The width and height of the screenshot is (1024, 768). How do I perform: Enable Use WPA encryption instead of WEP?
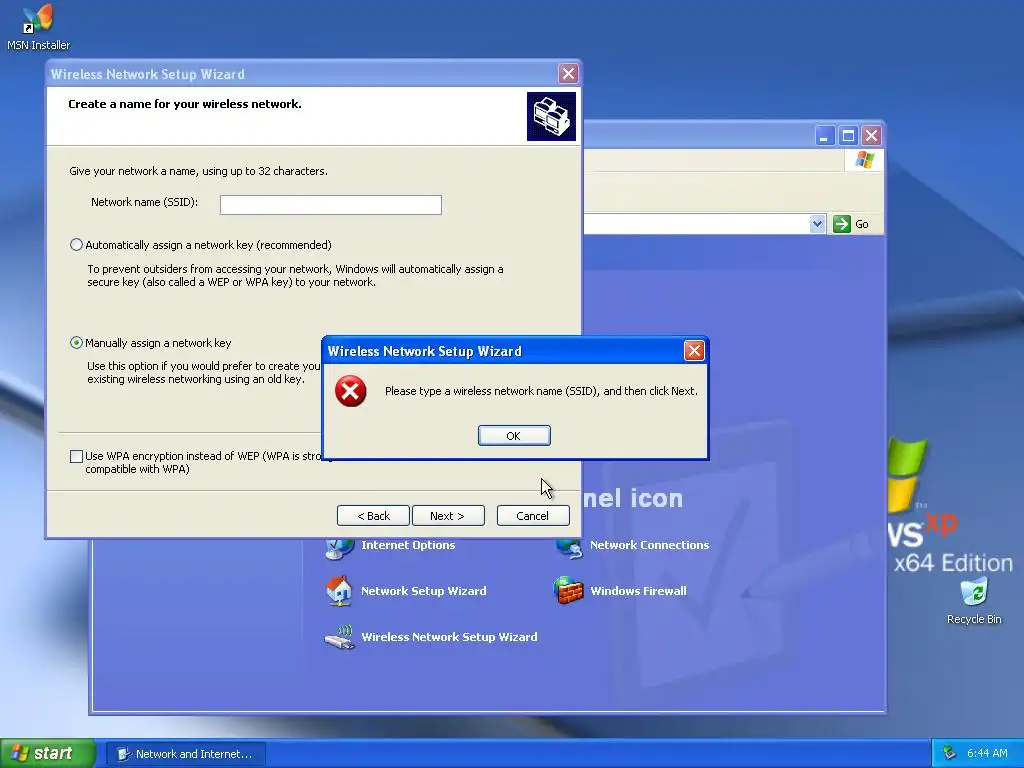click(76, 456)
